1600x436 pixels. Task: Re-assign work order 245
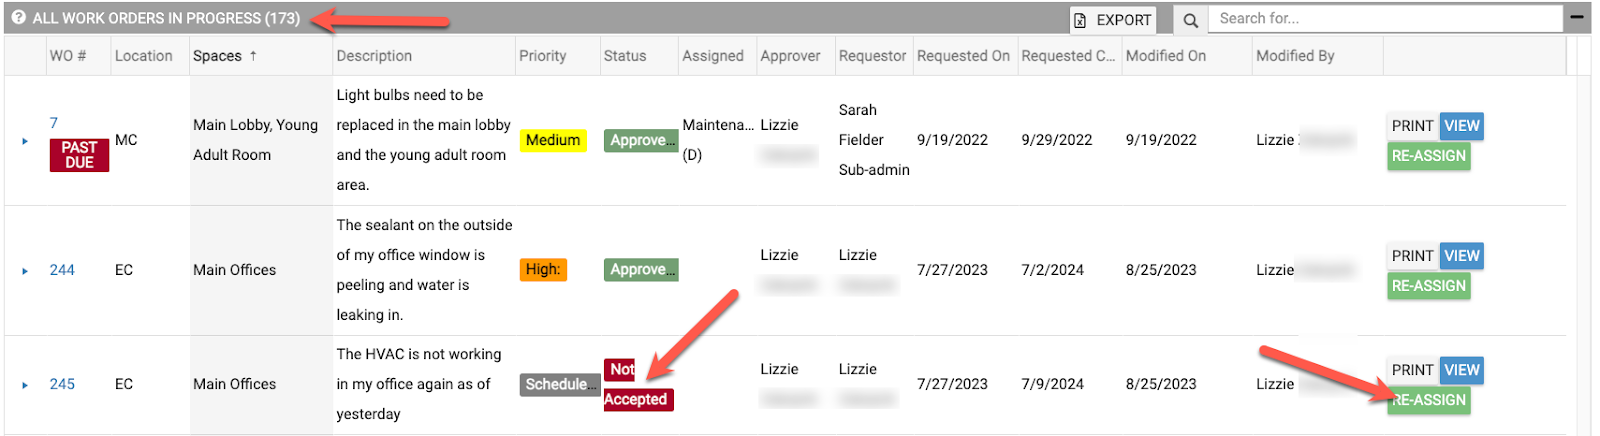(1429, 400)
